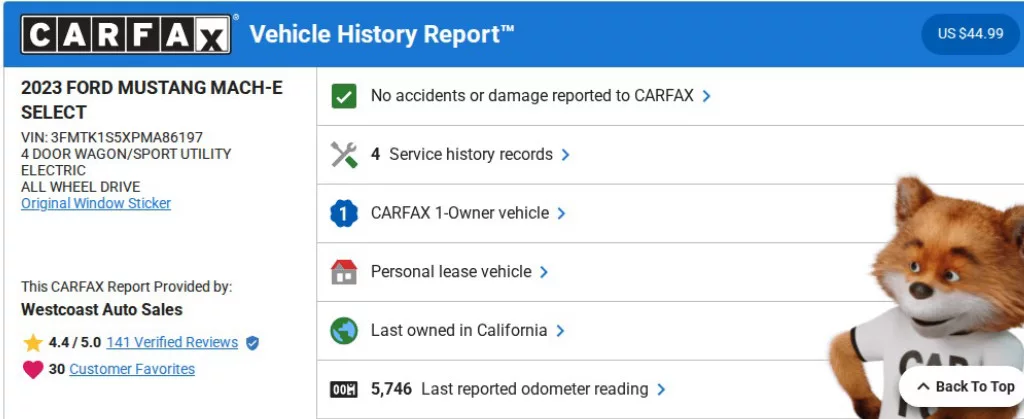Click the odometer reading icon
Screen dimensions: 1024x419
click(x=344, y=389)
